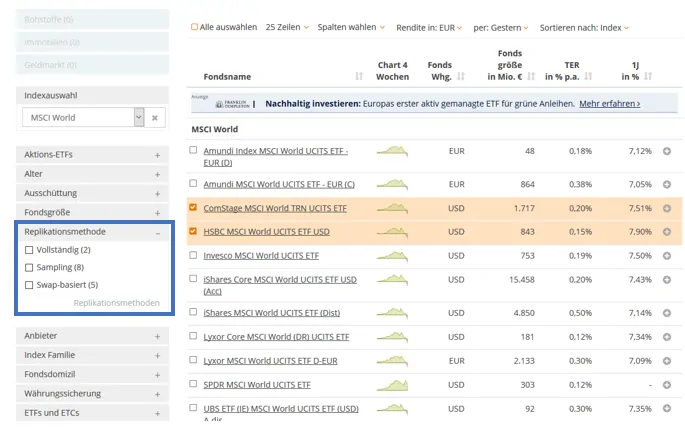This screenshot has width=685, height=432.
Task: Click plus icon in iShares Core MSCI World row
Action: click(667, 280)
